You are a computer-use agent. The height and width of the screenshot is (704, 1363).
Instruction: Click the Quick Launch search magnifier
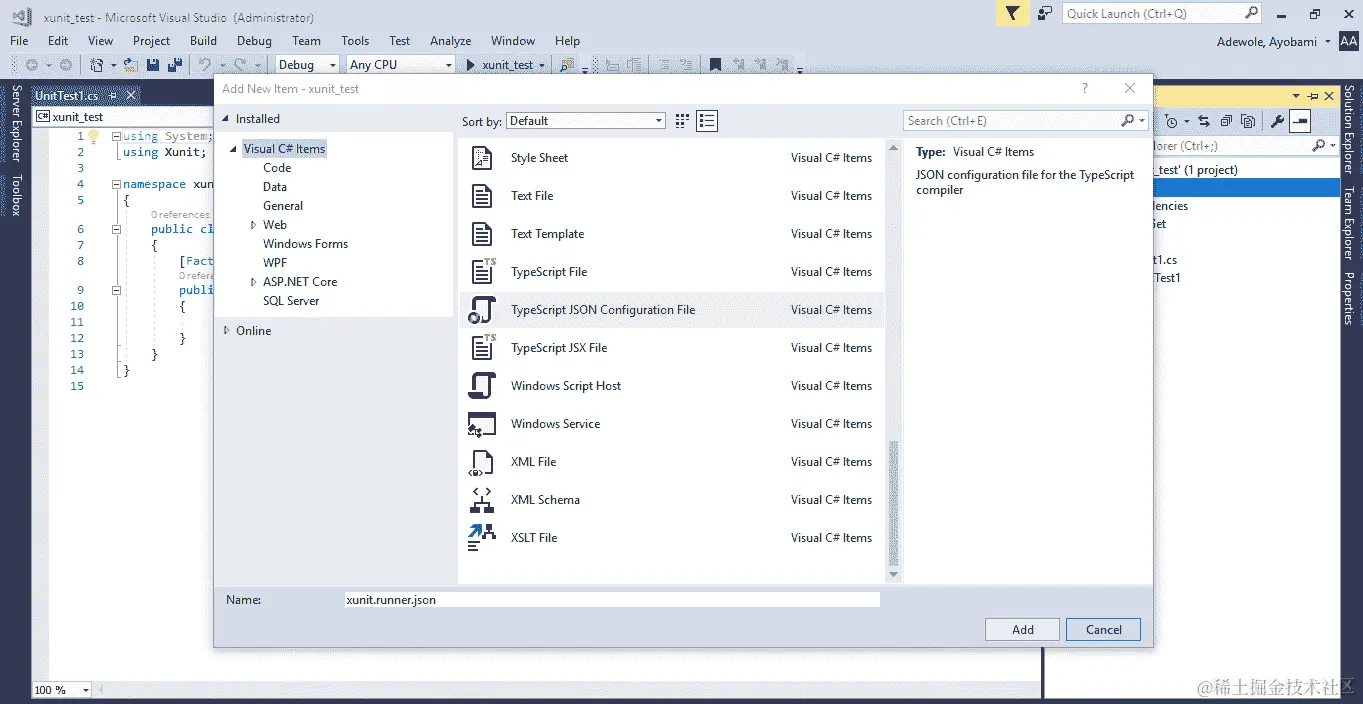click(1251, 13)
